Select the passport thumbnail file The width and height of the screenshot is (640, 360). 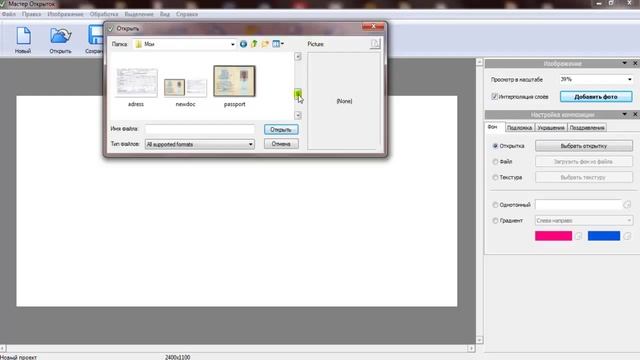pos(235,86)
